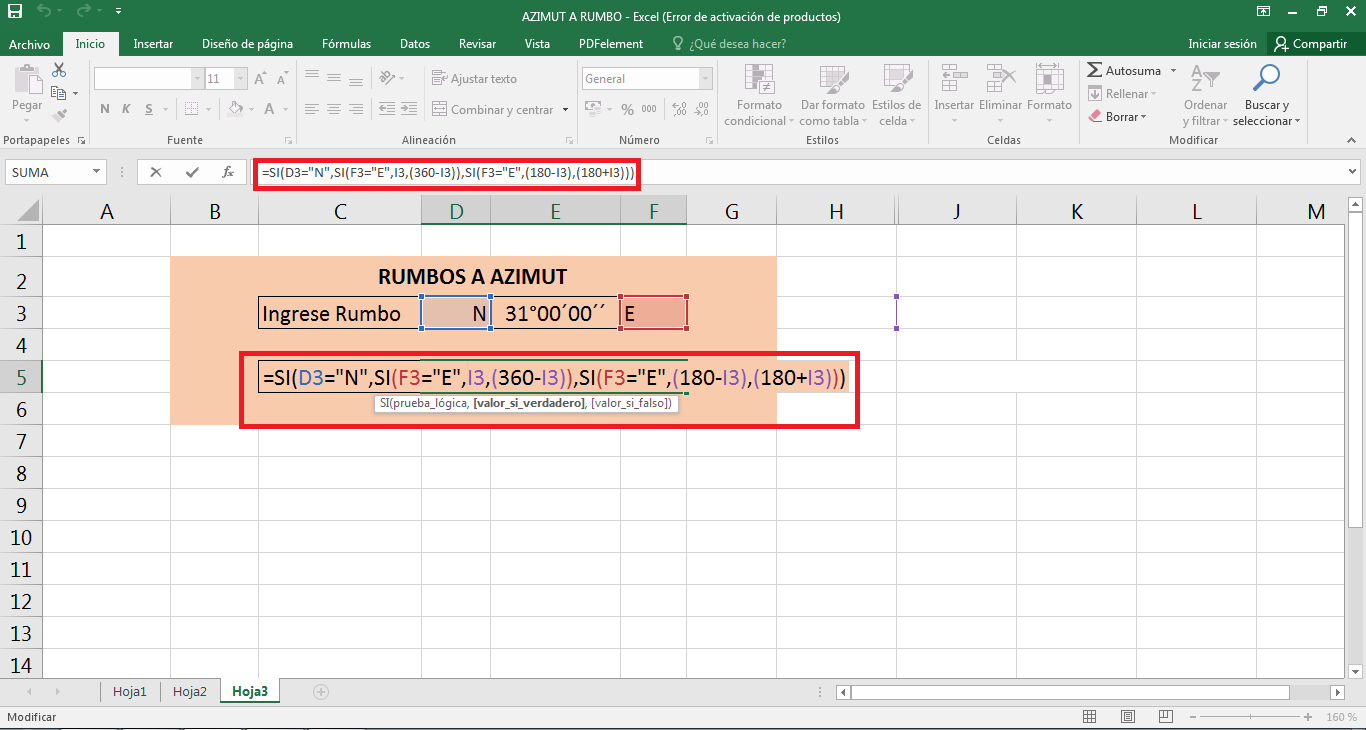Toggle italic formatting with the K button
The height and width of the screenshot is (730, 1366).
[124, 109]
